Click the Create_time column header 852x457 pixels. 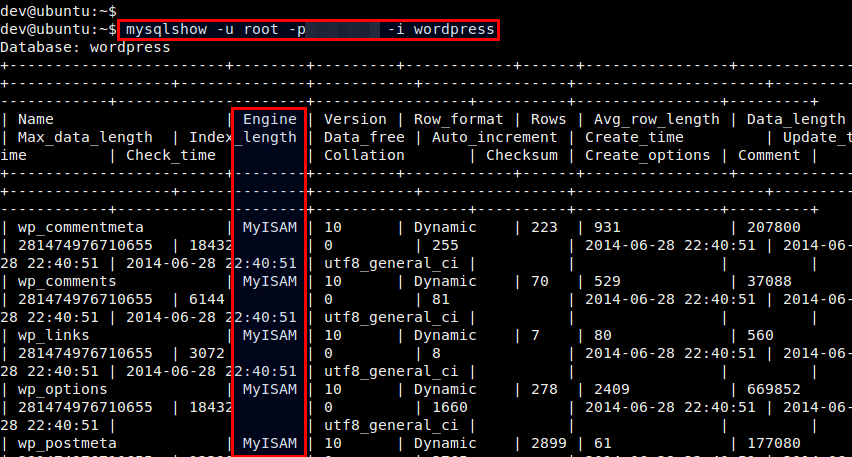(x=634, y=137)
